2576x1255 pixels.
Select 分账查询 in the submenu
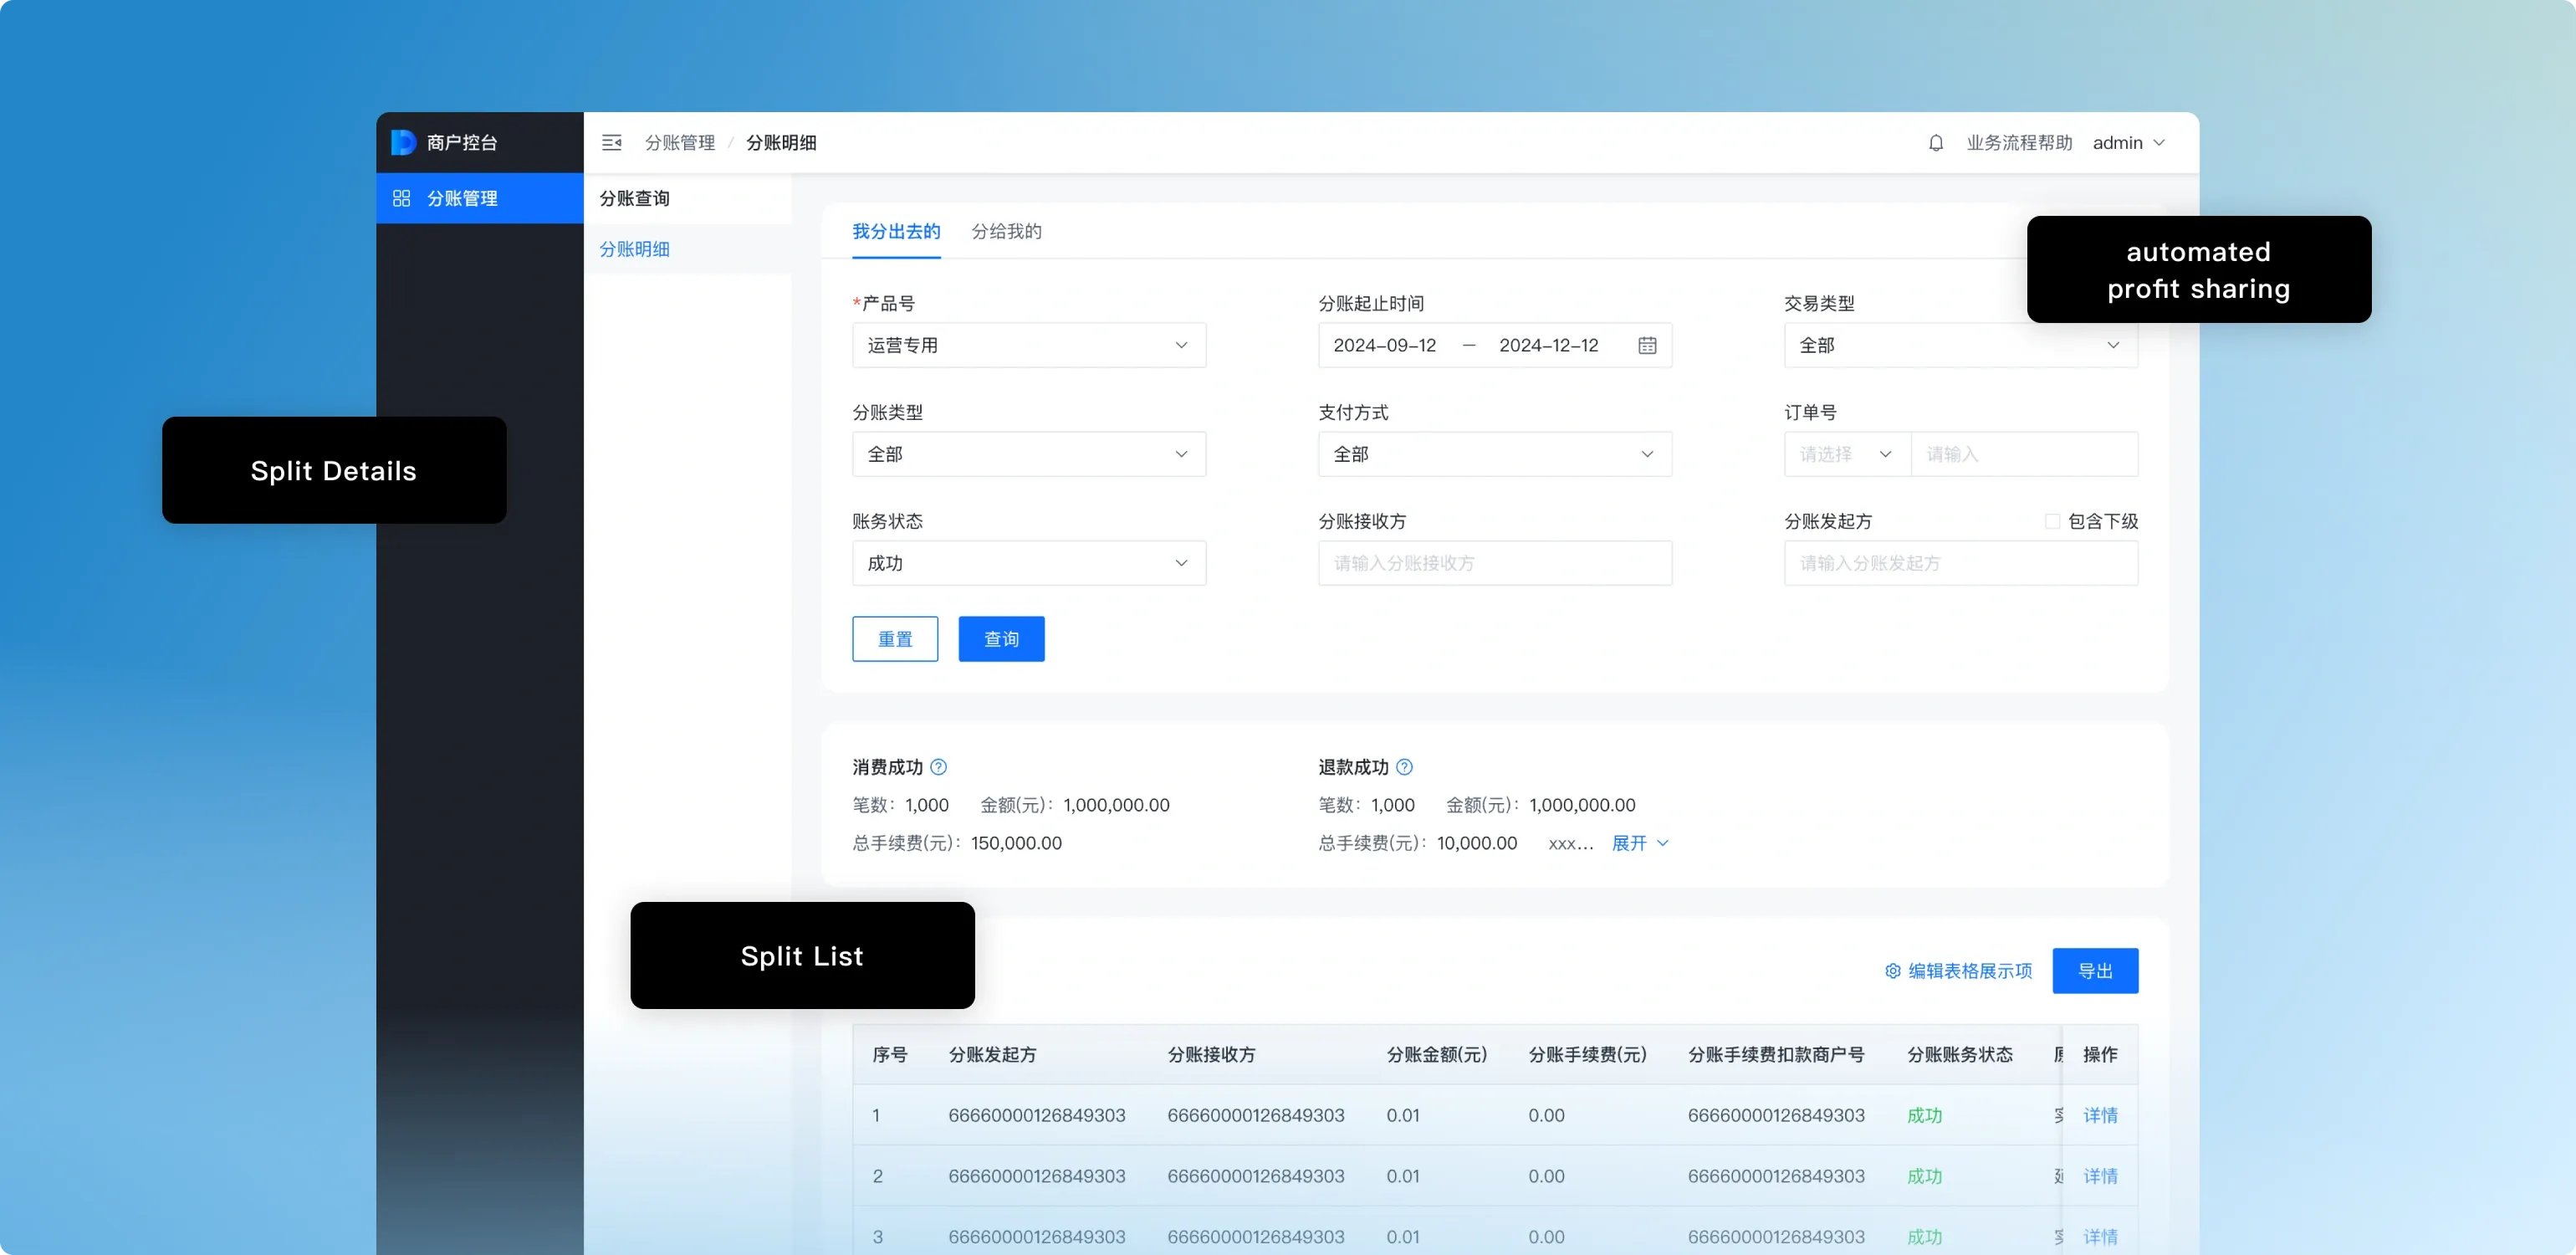pos(635,198)
